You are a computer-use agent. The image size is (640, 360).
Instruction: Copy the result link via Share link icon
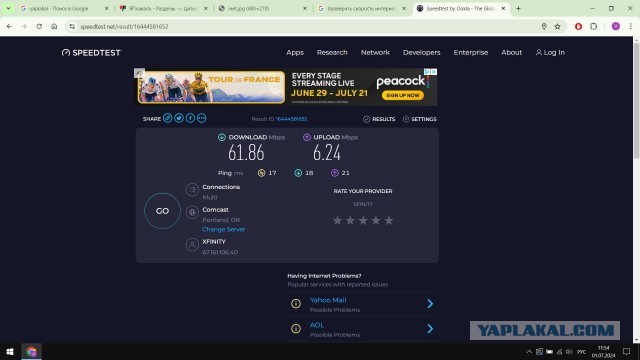coord(167,118)
